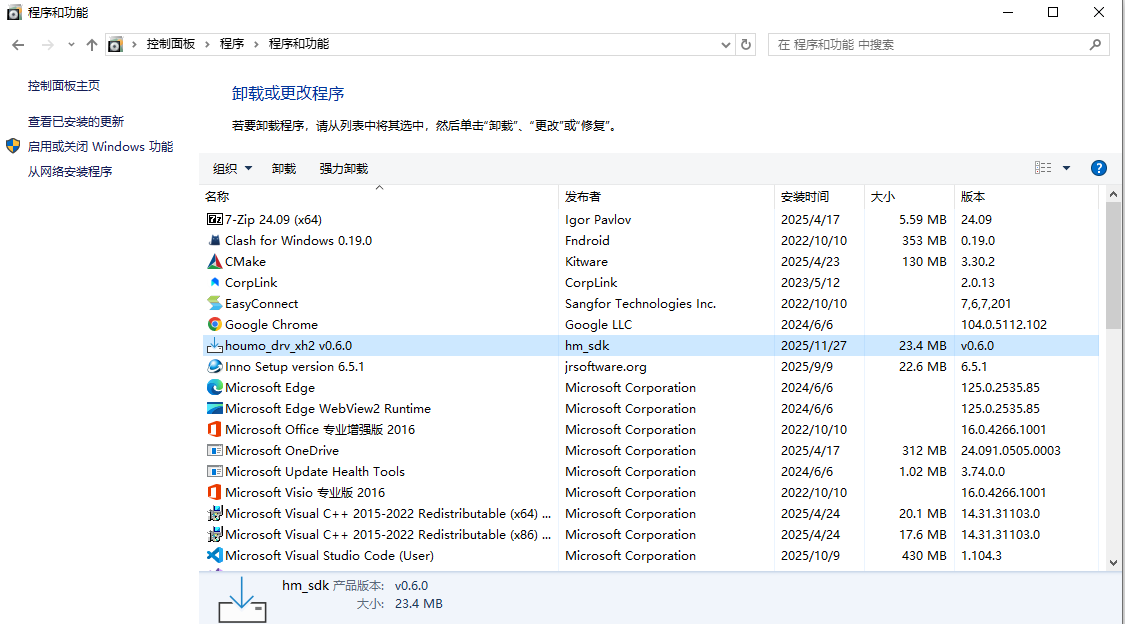Click the Sangfor Technologies Inc. cell
The width and height of the screenshot is (1125, 624).
pos(640,303)
